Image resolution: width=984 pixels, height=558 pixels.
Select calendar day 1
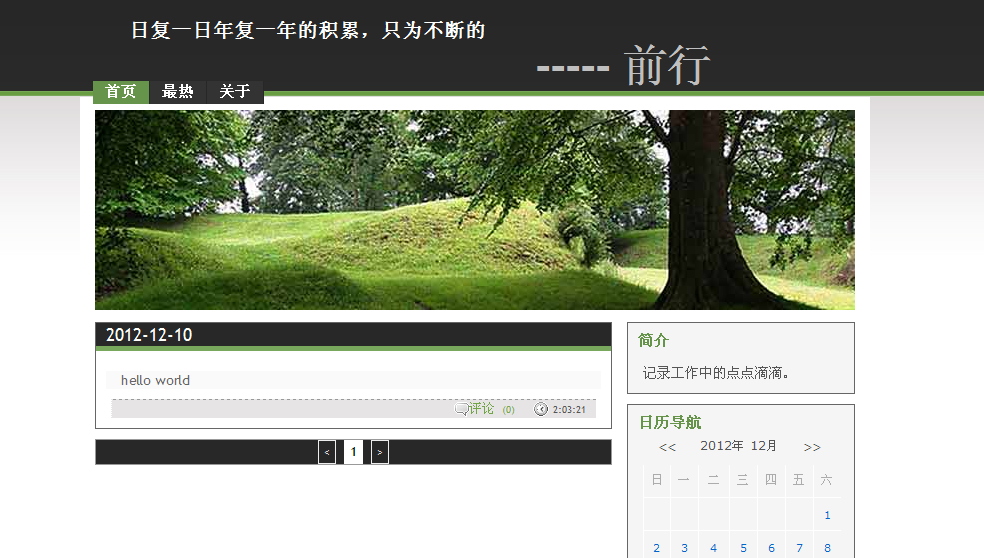click(827, 515)
